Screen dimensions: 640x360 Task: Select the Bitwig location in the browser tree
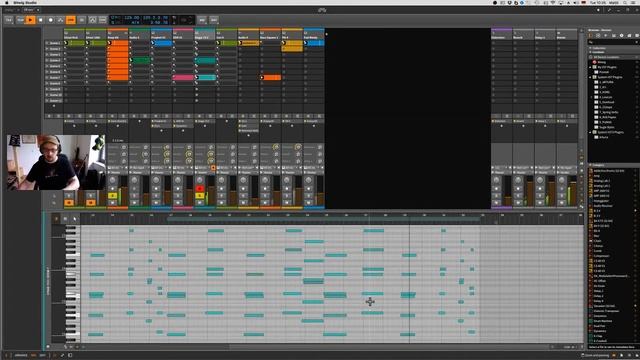click(602, 62)
